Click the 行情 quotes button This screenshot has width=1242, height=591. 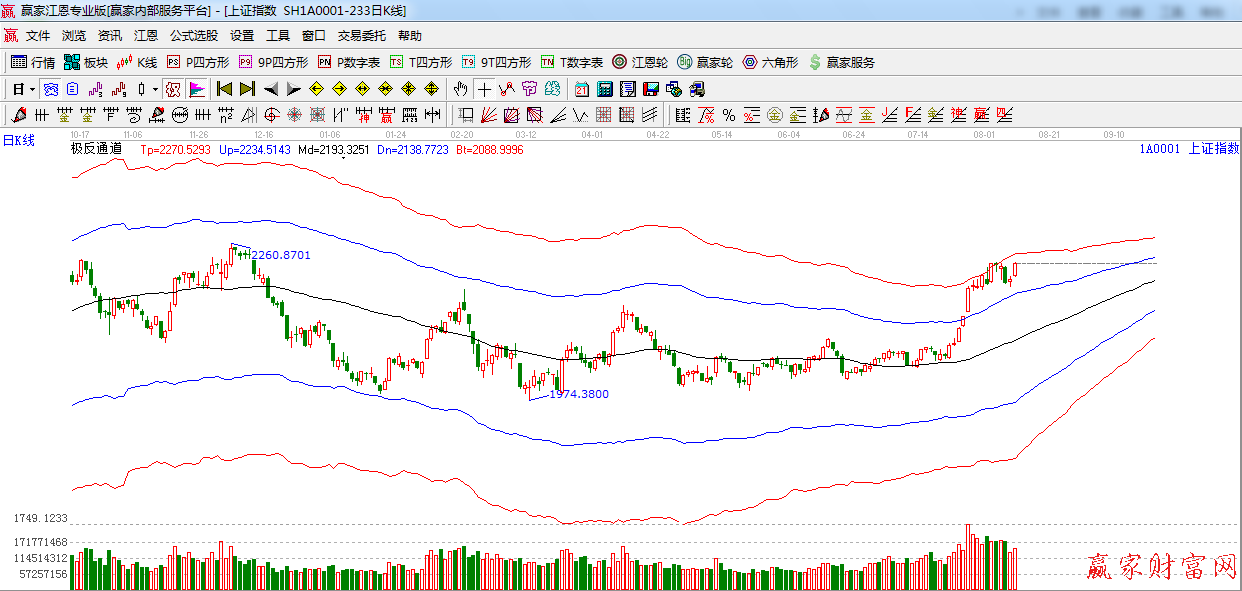click(x=33, y=62)
